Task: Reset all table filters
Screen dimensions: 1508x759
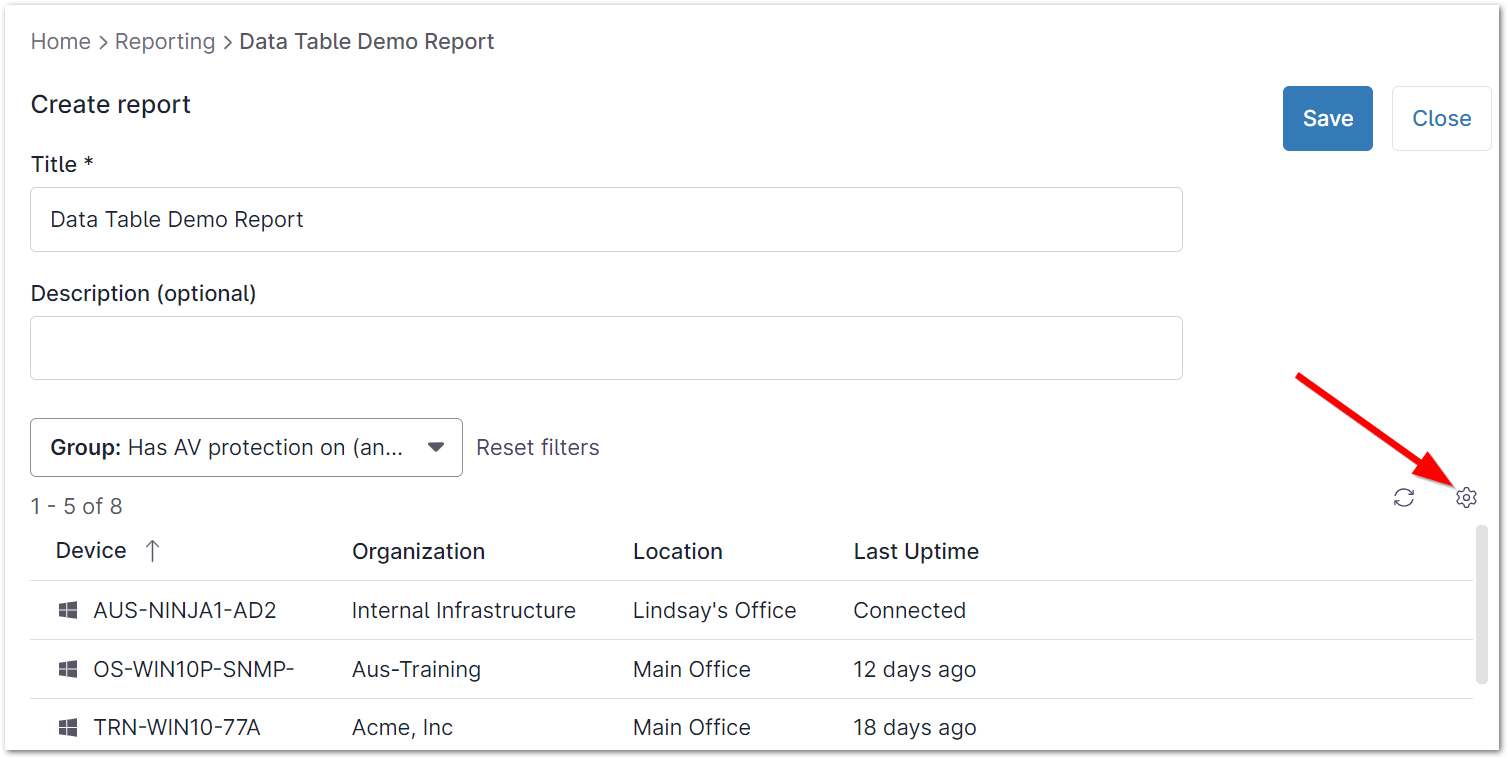Action: pos(538,447)
